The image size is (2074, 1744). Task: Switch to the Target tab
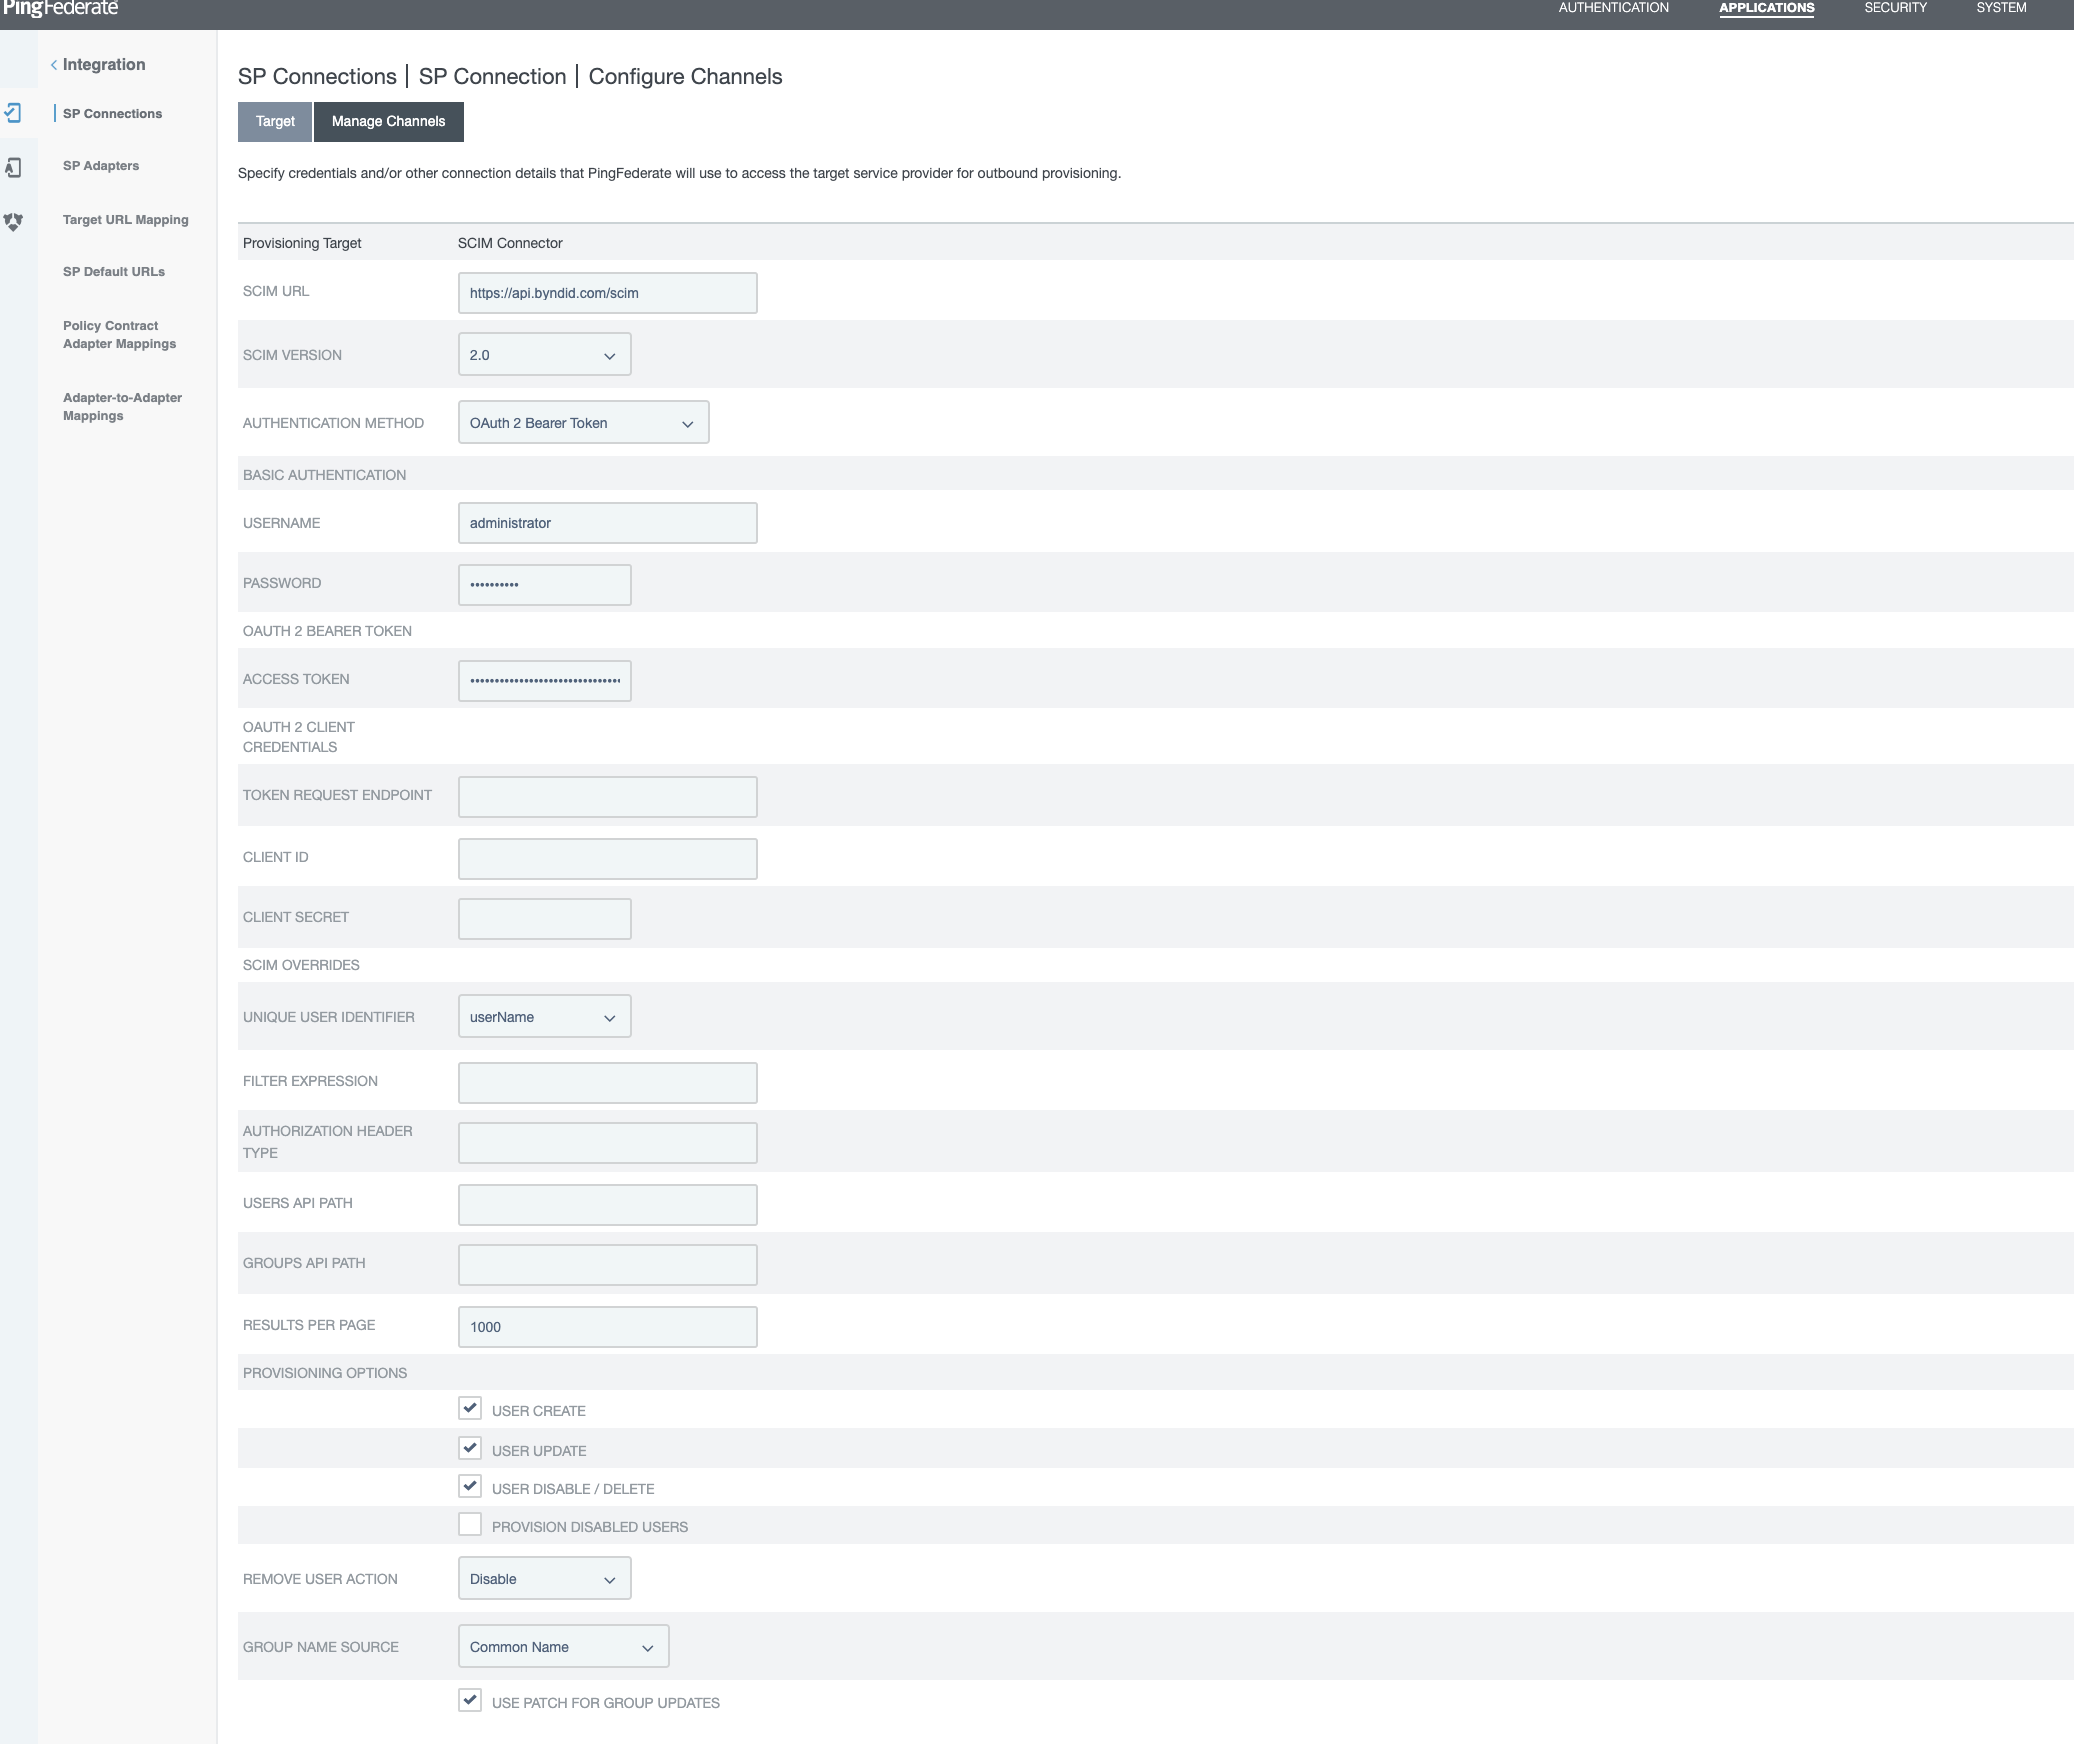pyautogui.click(x=275, y=122)
